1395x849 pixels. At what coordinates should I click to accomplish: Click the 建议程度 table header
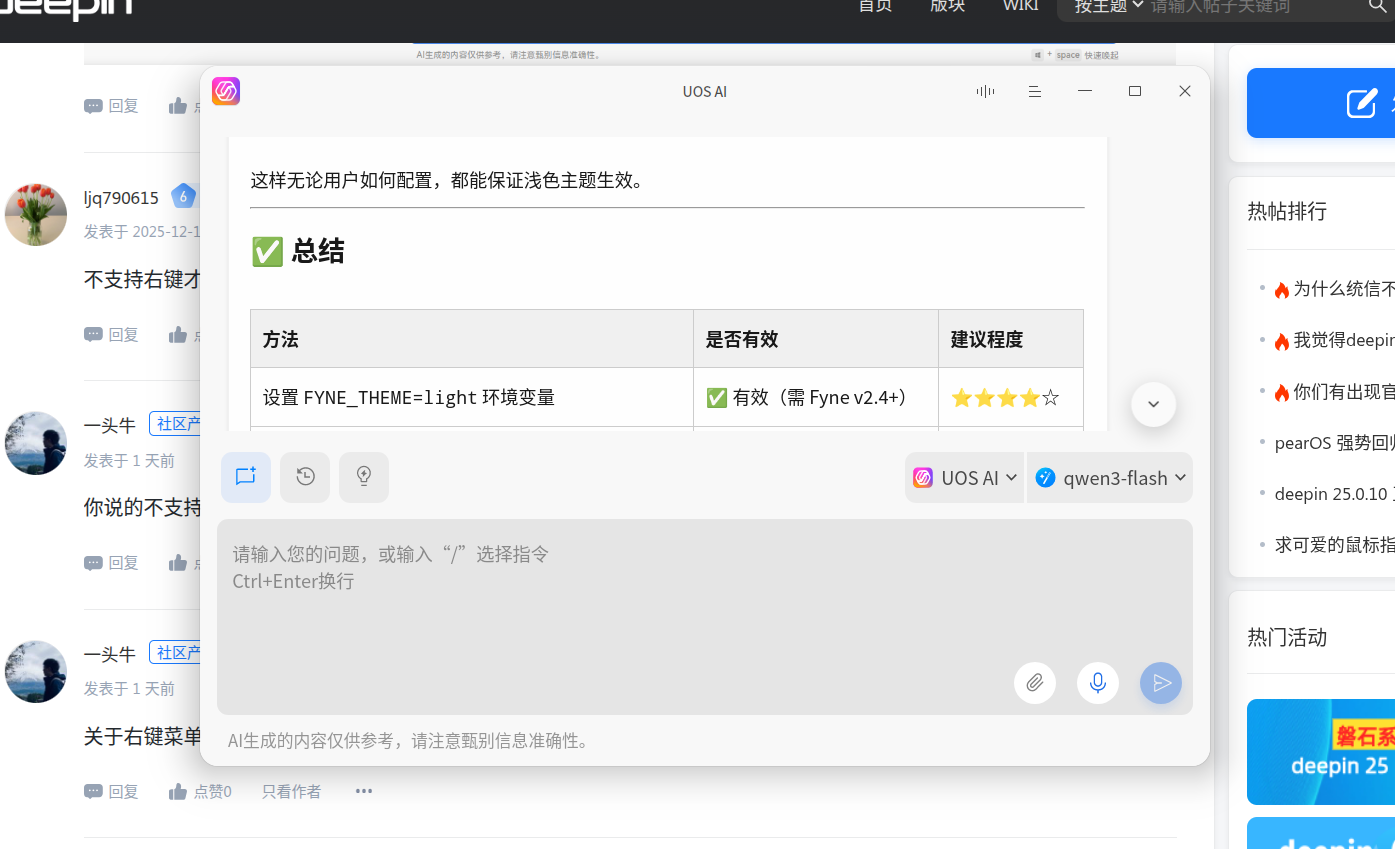point(1010,339)
